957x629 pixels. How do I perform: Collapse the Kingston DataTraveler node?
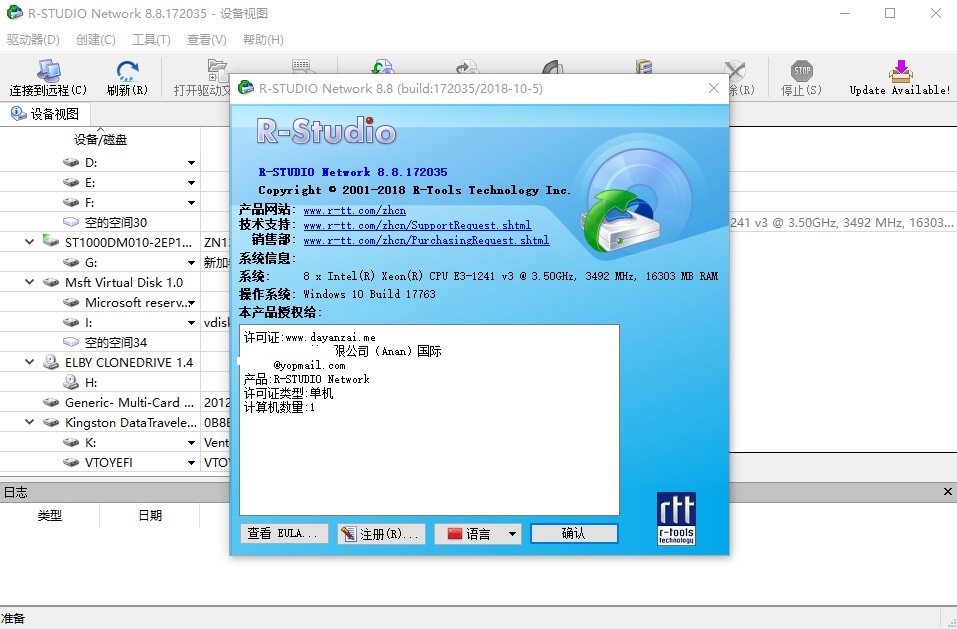coord(31,422)
